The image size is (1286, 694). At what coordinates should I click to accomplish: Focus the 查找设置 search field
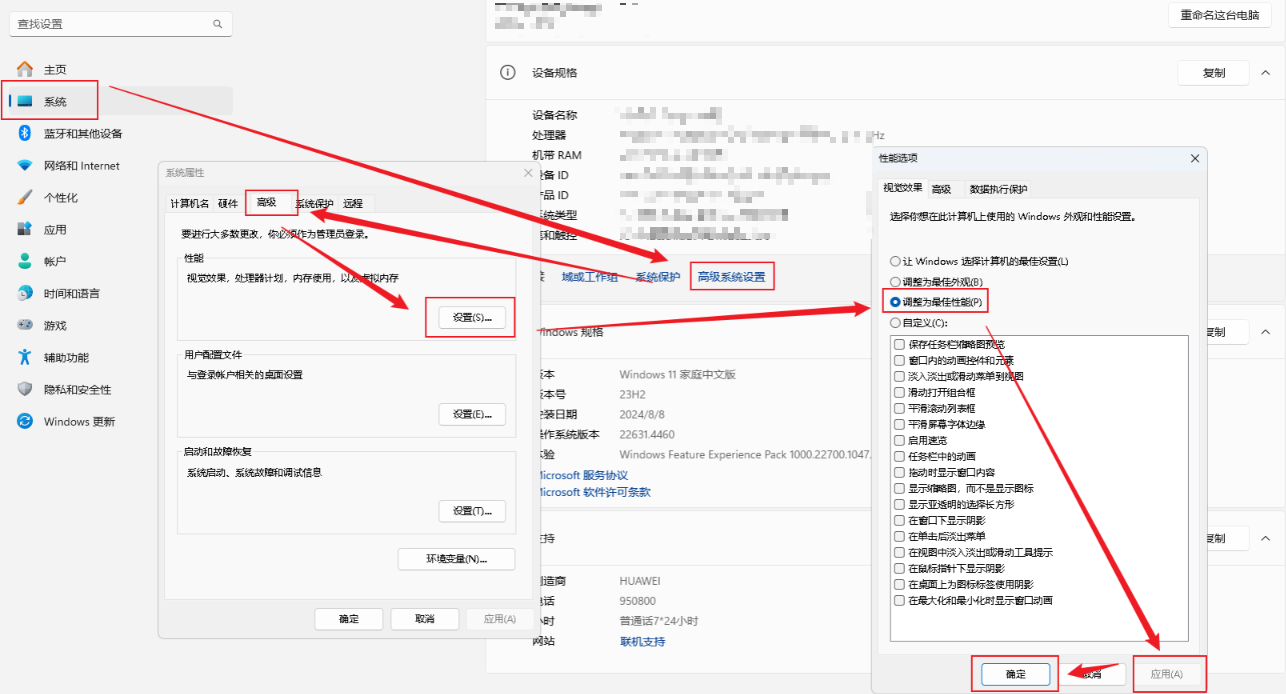(x=120, y=24)
